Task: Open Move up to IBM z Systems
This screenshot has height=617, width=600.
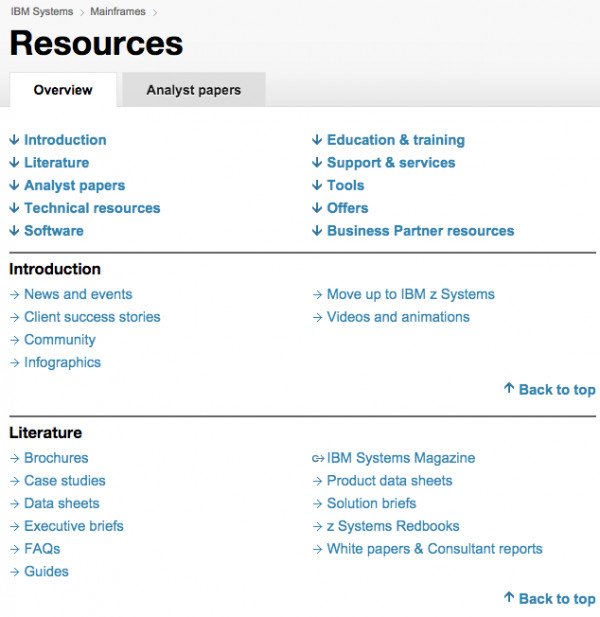Action: (x=411, y=294)
